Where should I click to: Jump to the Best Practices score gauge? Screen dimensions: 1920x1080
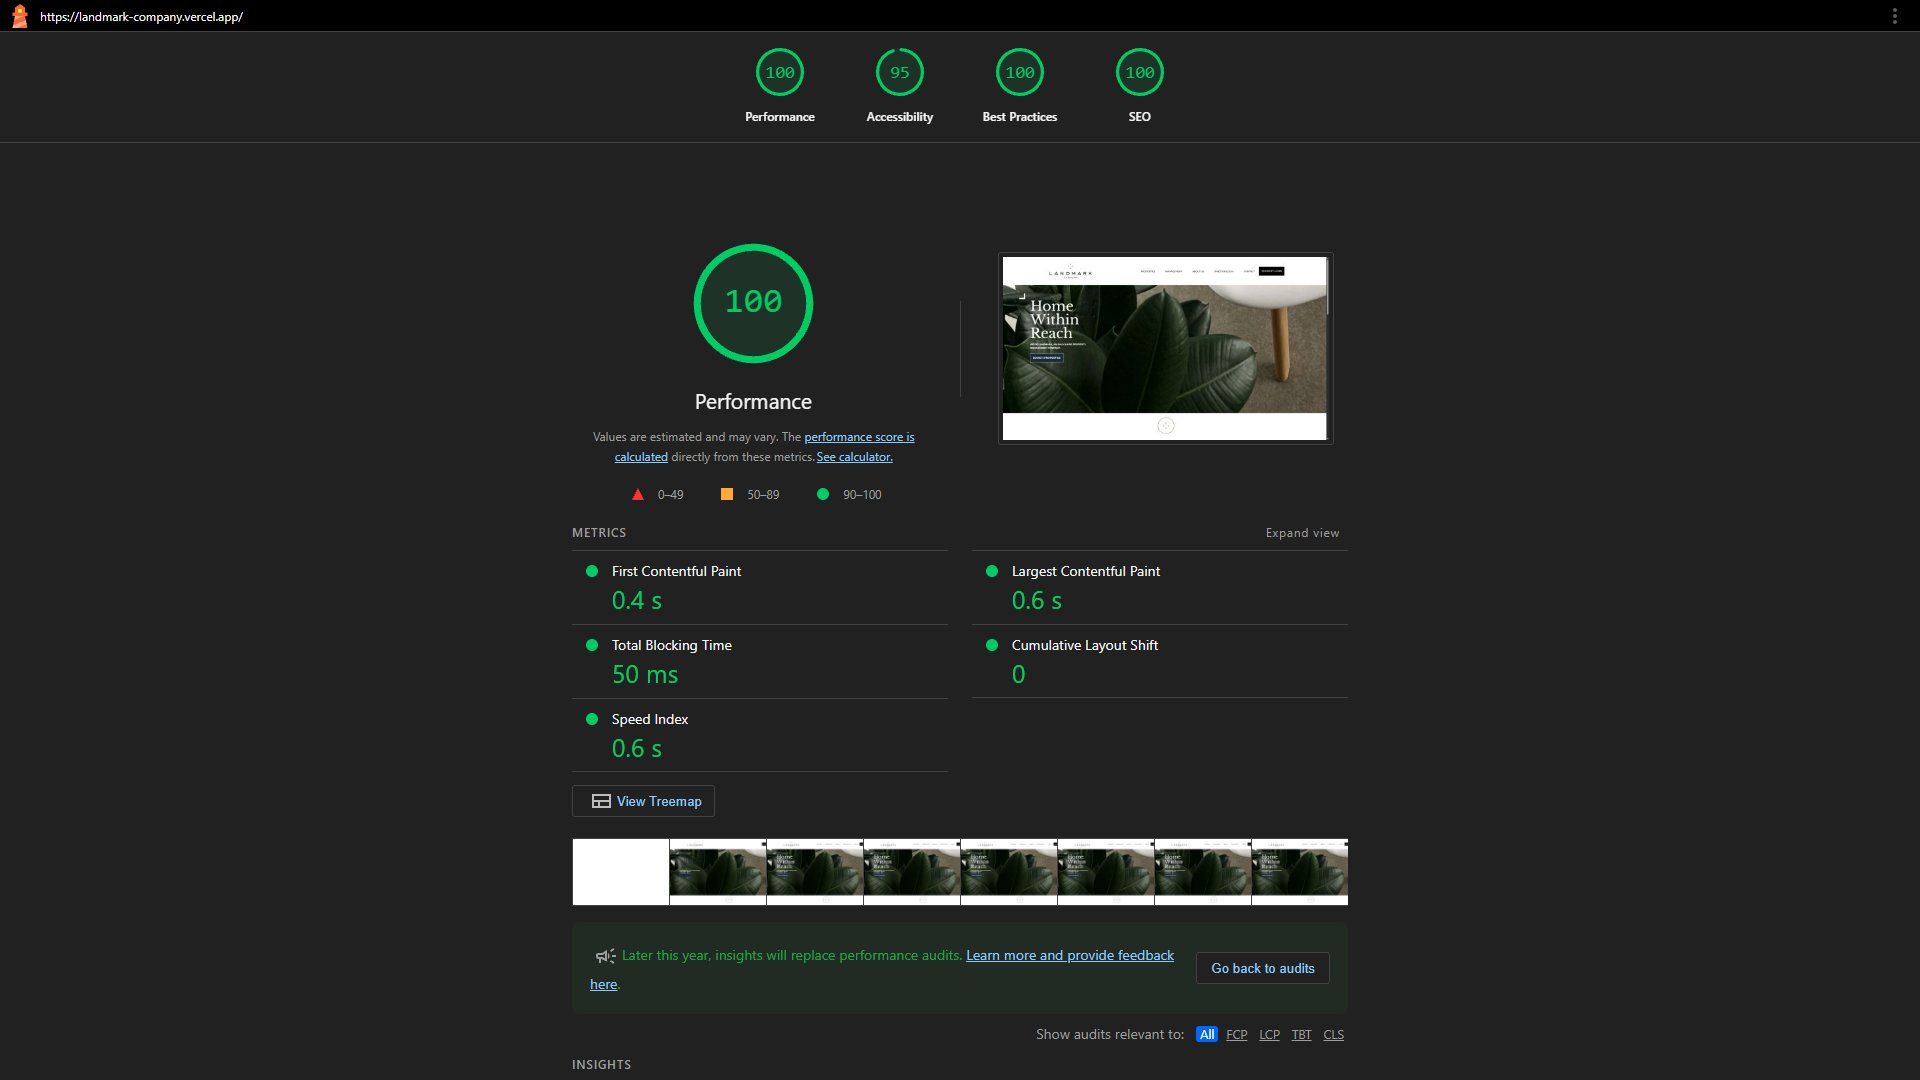1019,73
